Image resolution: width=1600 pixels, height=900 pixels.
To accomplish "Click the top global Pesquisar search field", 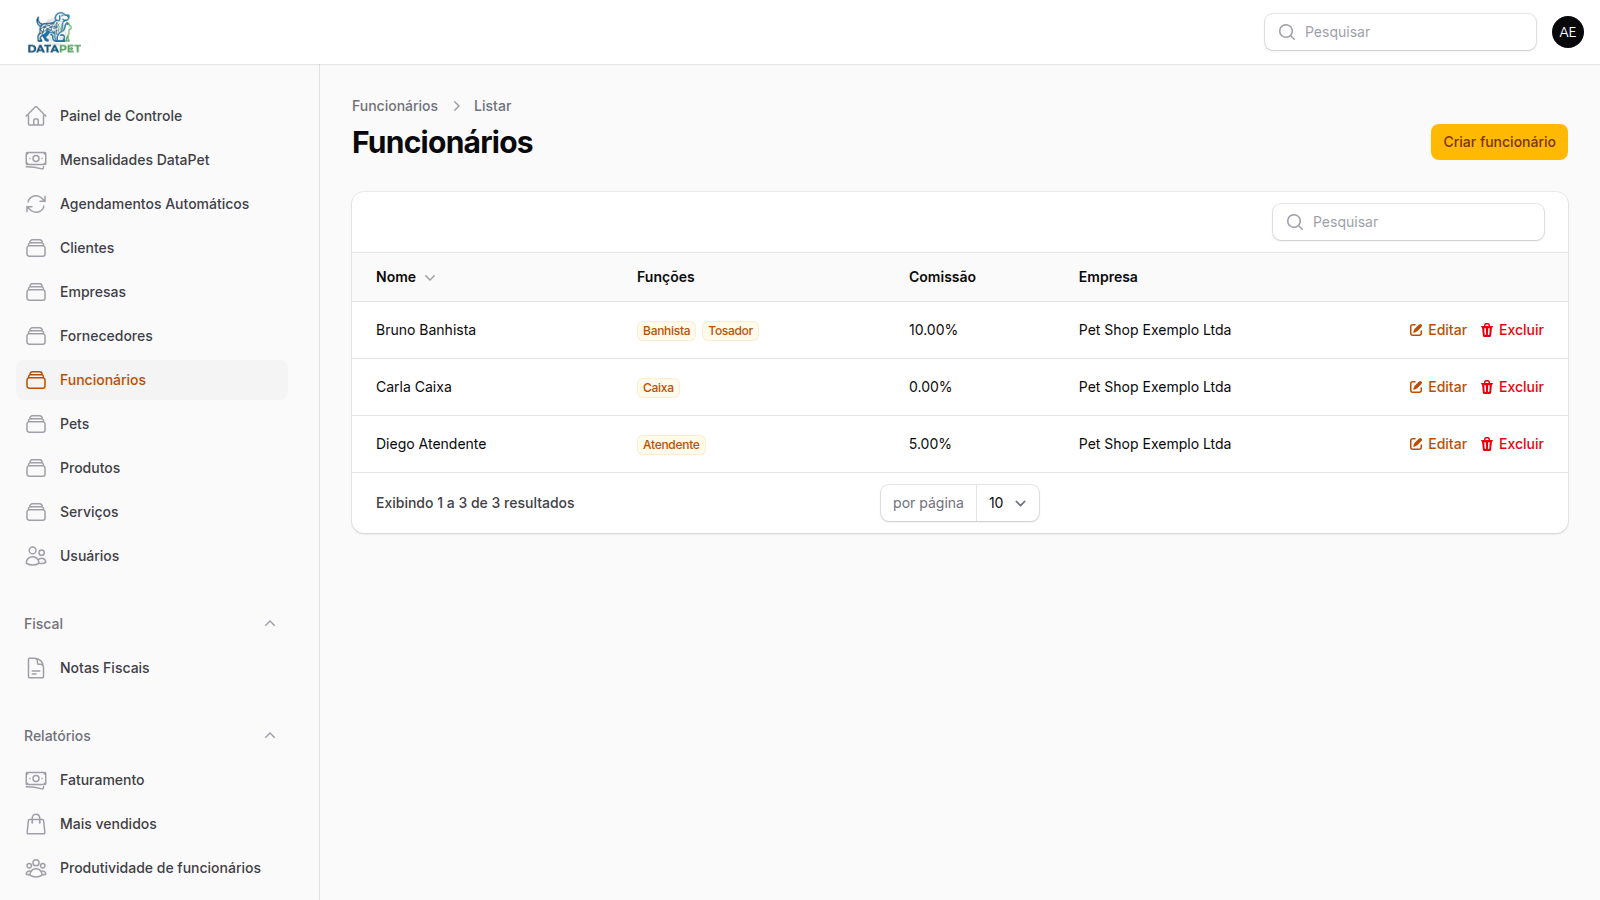I will tap(1400, 32).
